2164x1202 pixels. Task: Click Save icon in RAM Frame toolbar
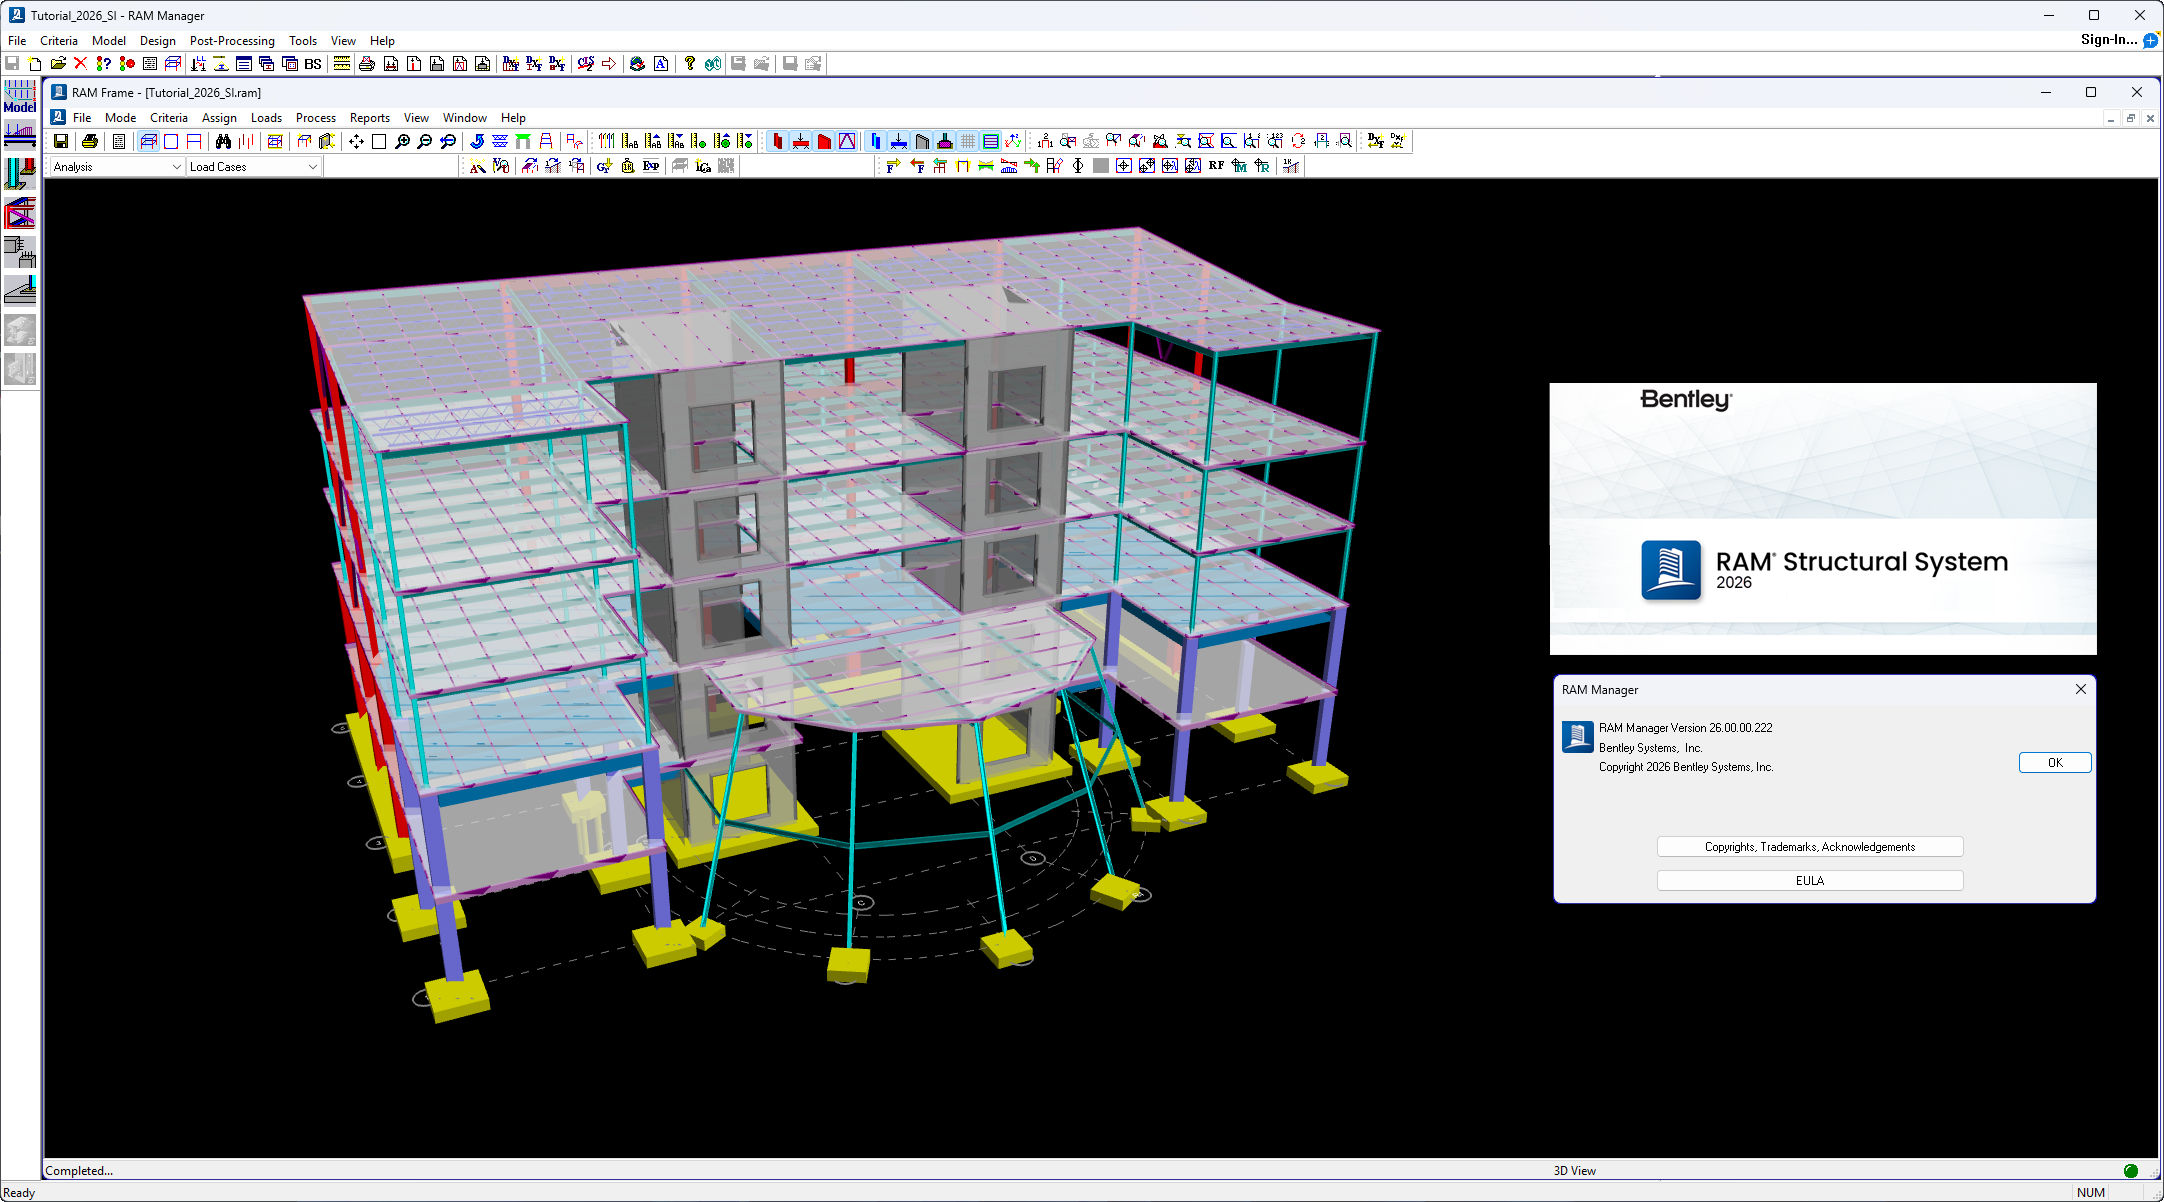click(61, 141)
